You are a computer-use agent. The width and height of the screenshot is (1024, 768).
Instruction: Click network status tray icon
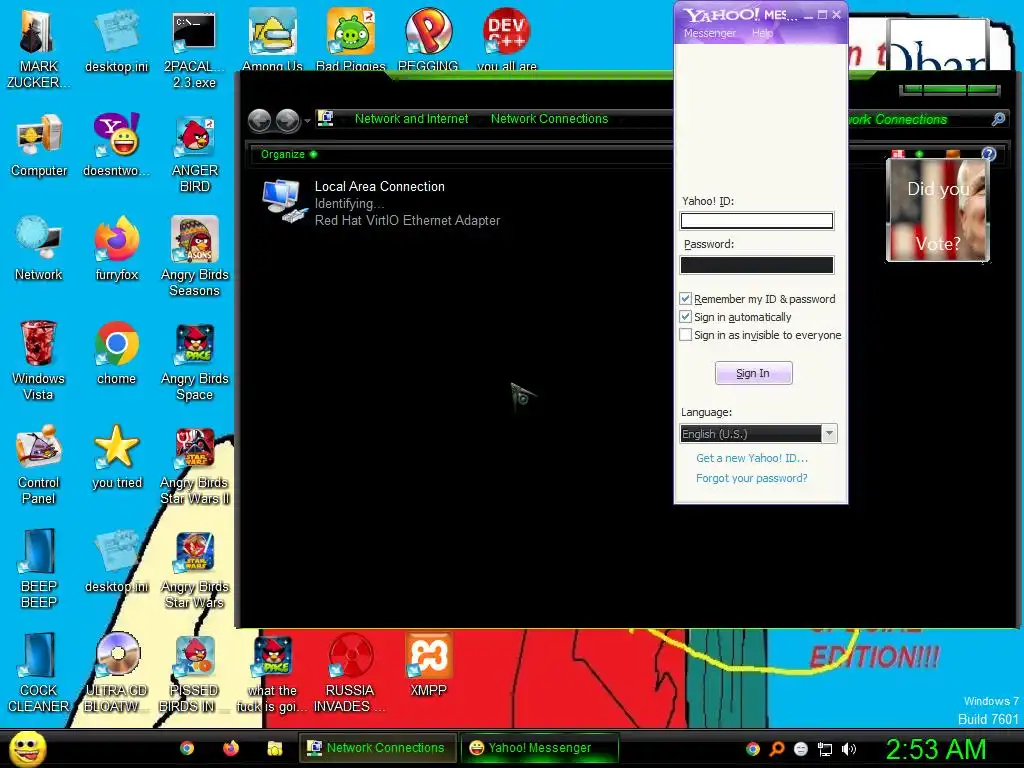pos(825,749)
